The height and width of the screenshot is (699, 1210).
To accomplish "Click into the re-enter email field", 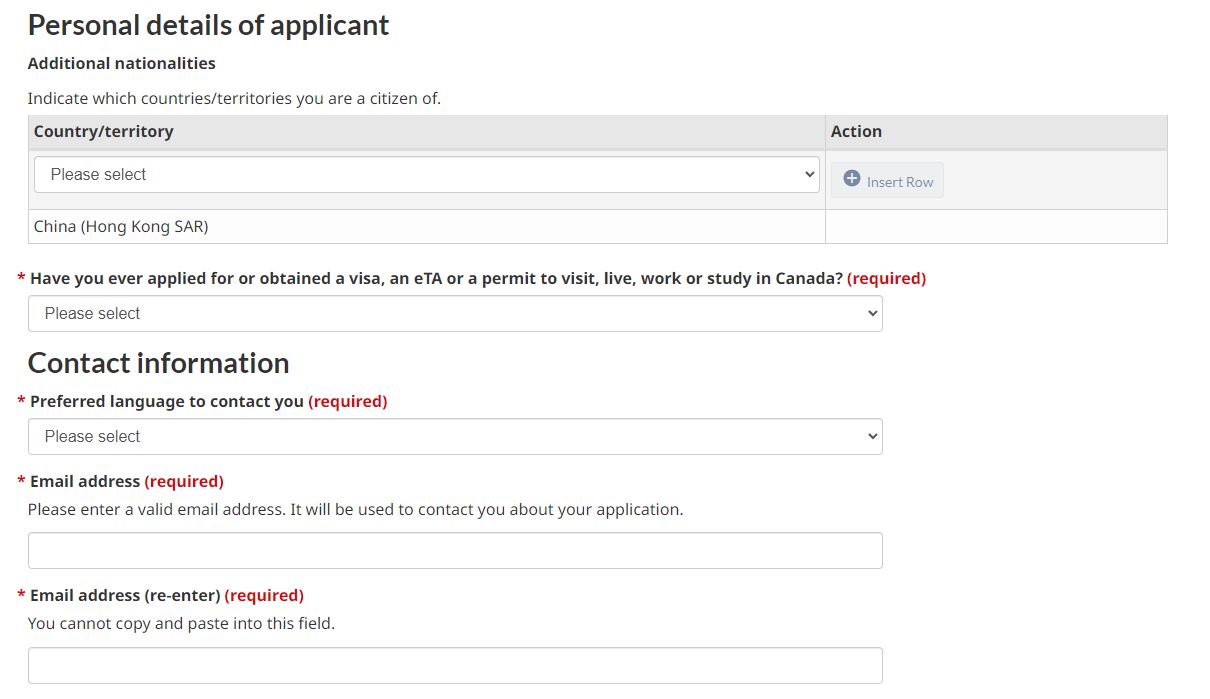I will [x=455, y=665].
